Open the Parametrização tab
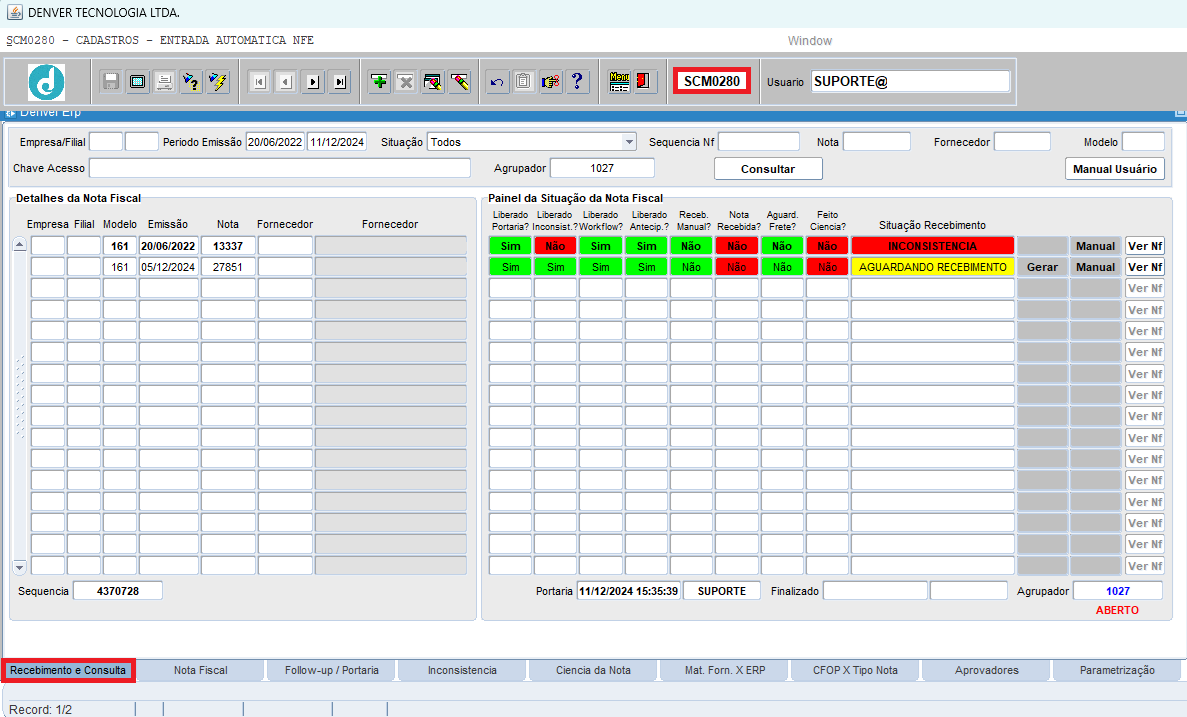This screenshot has width=1187, height=717. (1117, 670)
